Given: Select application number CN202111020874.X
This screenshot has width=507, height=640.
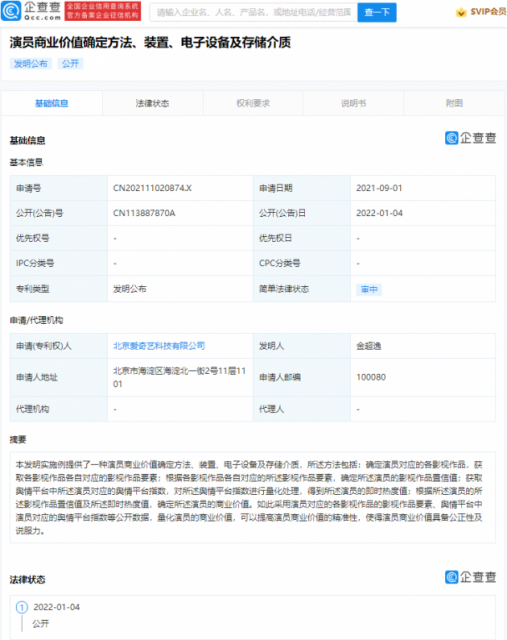Looking at the screenshot, I should pos(152,188).
